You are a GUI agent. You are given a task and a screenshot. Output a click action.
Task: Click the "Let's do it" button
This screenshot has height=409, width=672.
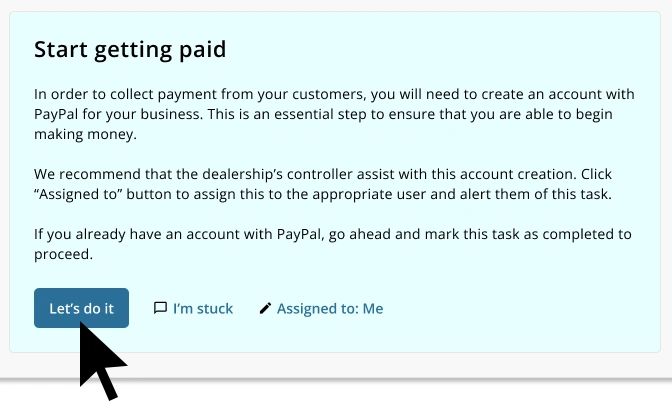pyautogui.click(x=81, y=308)
